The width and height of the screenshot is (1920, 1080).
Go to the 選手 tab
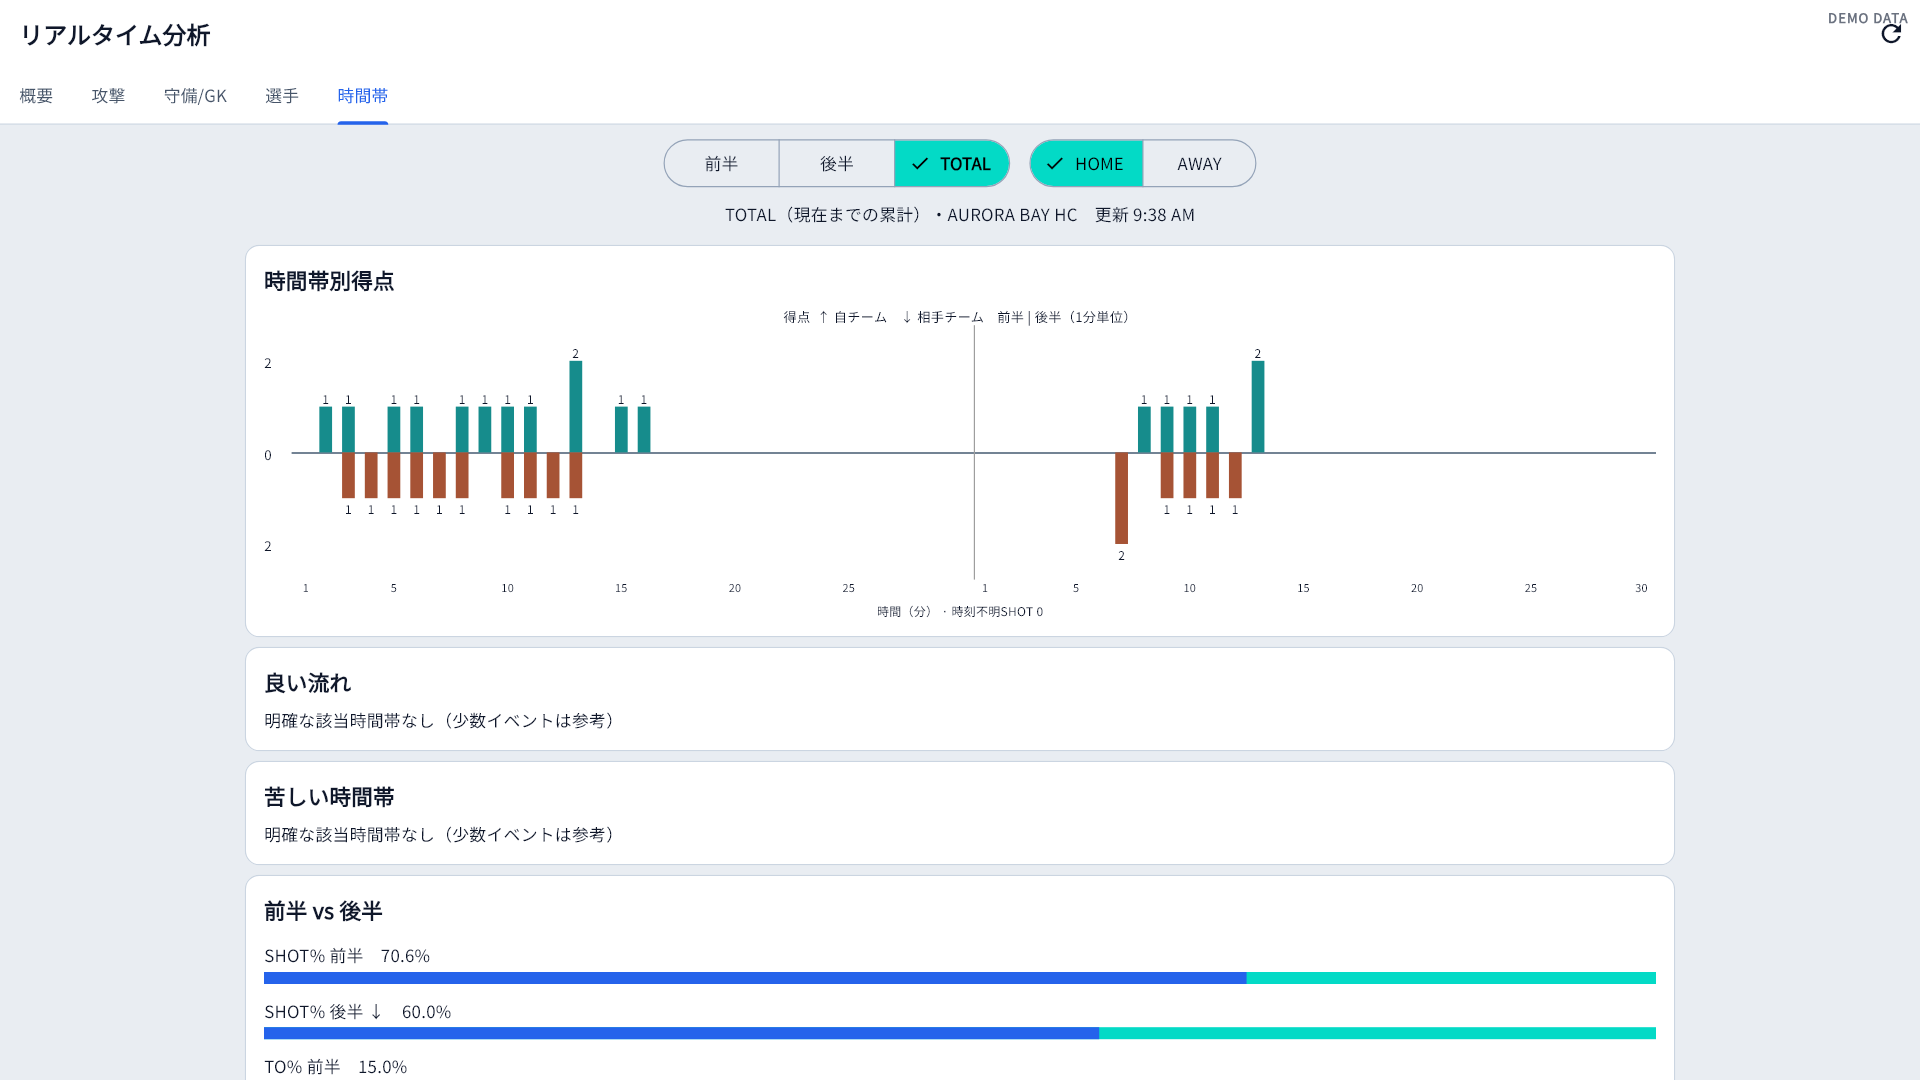tap(282, 96)
